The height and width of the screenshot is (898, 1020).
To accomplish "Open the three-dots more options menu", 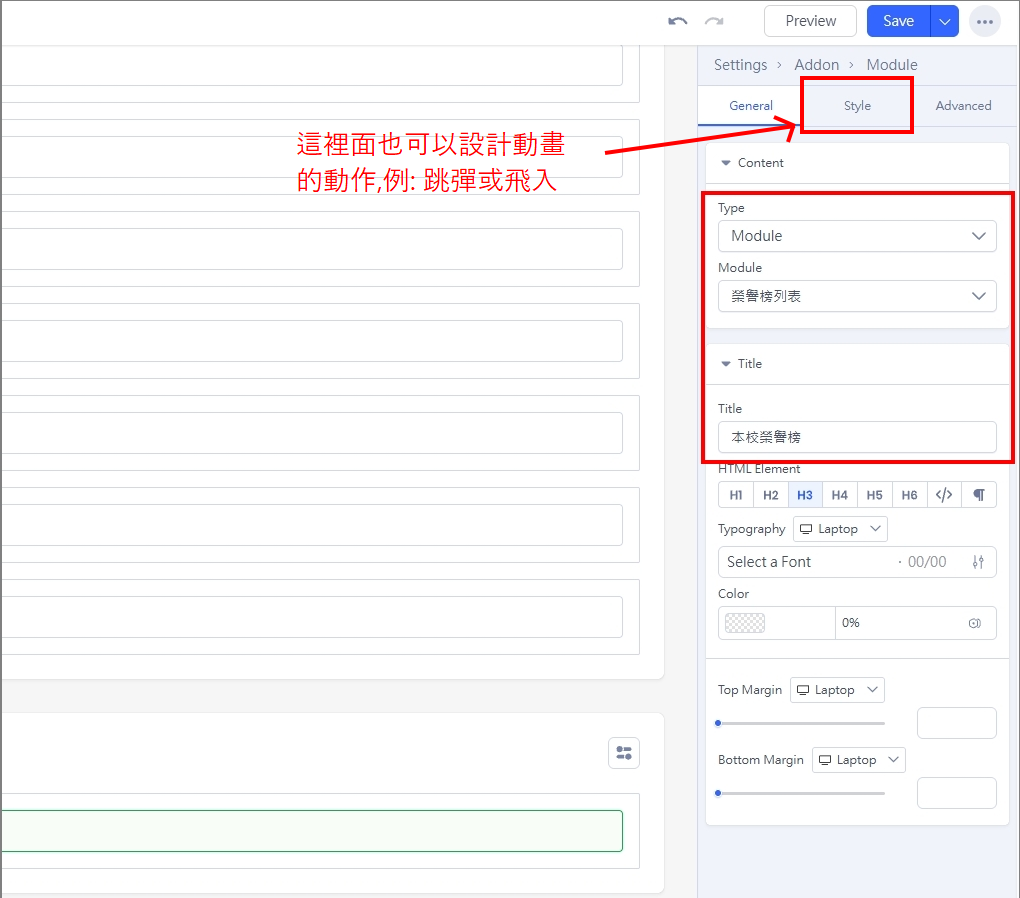I will [985, 21].
